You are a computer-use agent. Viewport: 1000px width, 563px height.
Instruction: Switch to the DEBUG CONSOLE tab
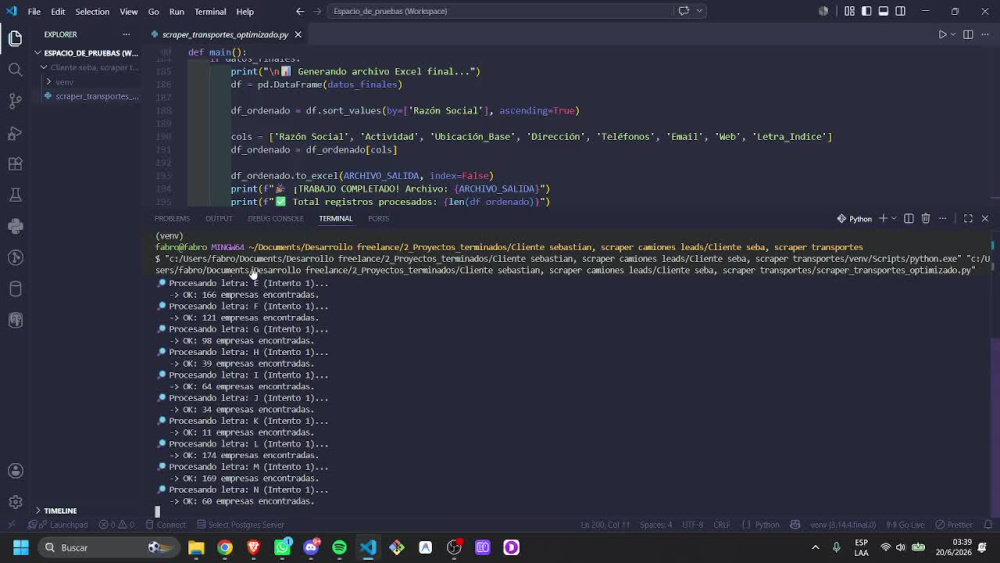coord(276,219)
